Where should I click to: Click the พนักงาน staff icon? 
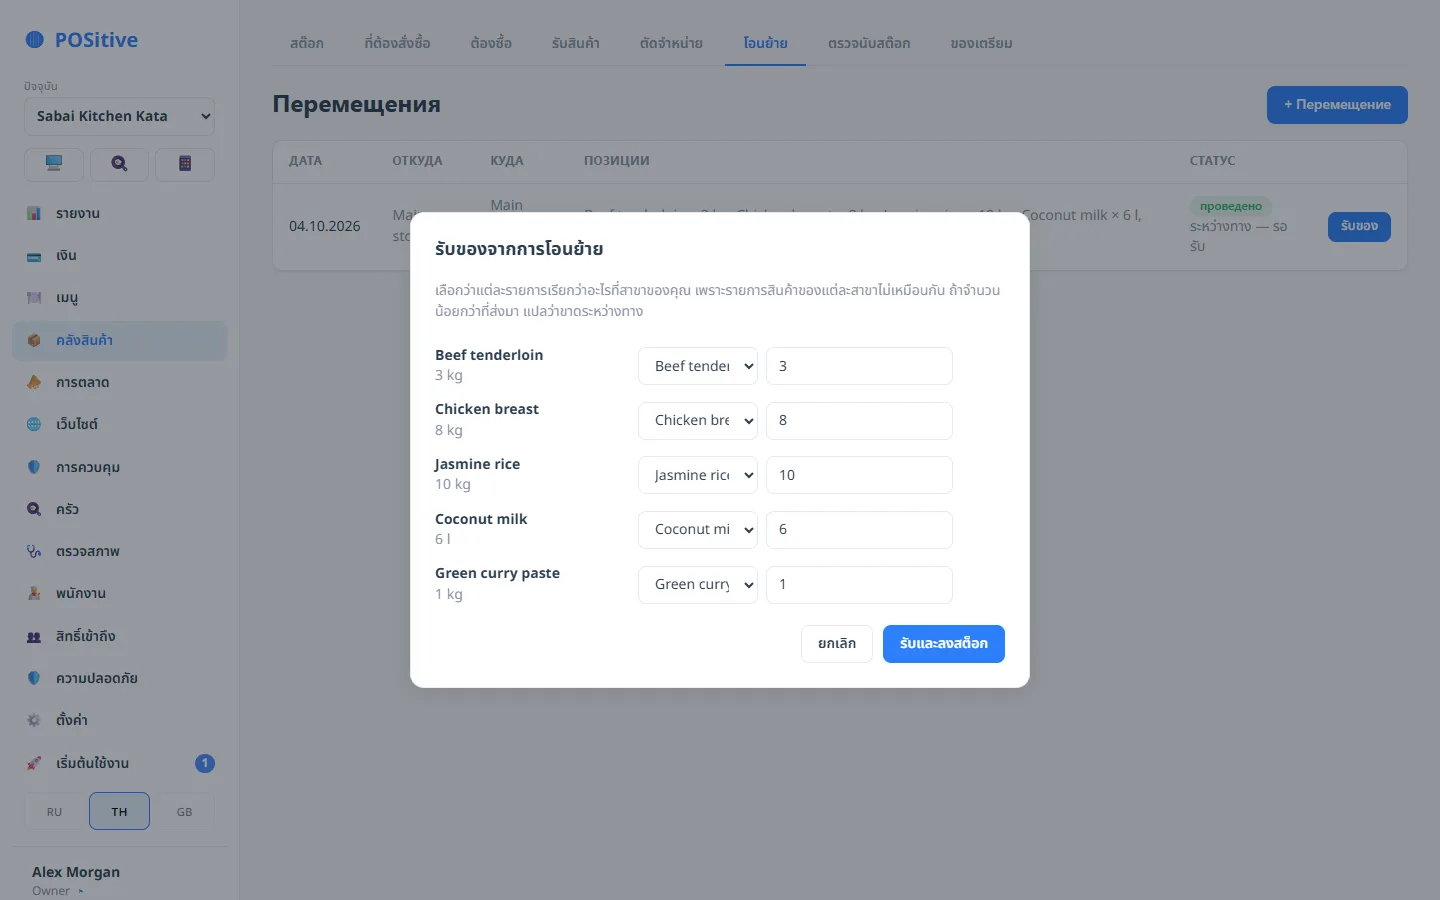(34, 594)
